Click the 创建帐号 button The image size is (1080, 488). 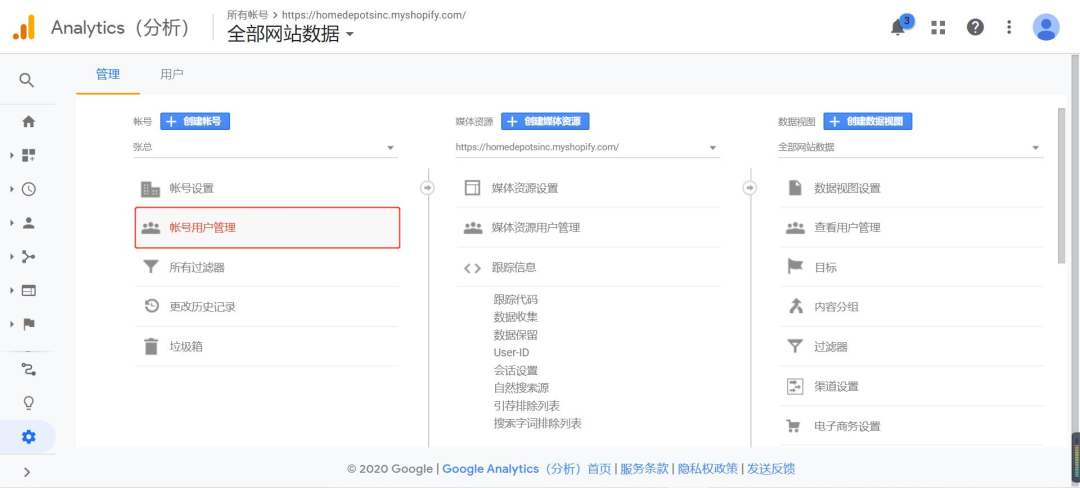click(x=195, y=121)
